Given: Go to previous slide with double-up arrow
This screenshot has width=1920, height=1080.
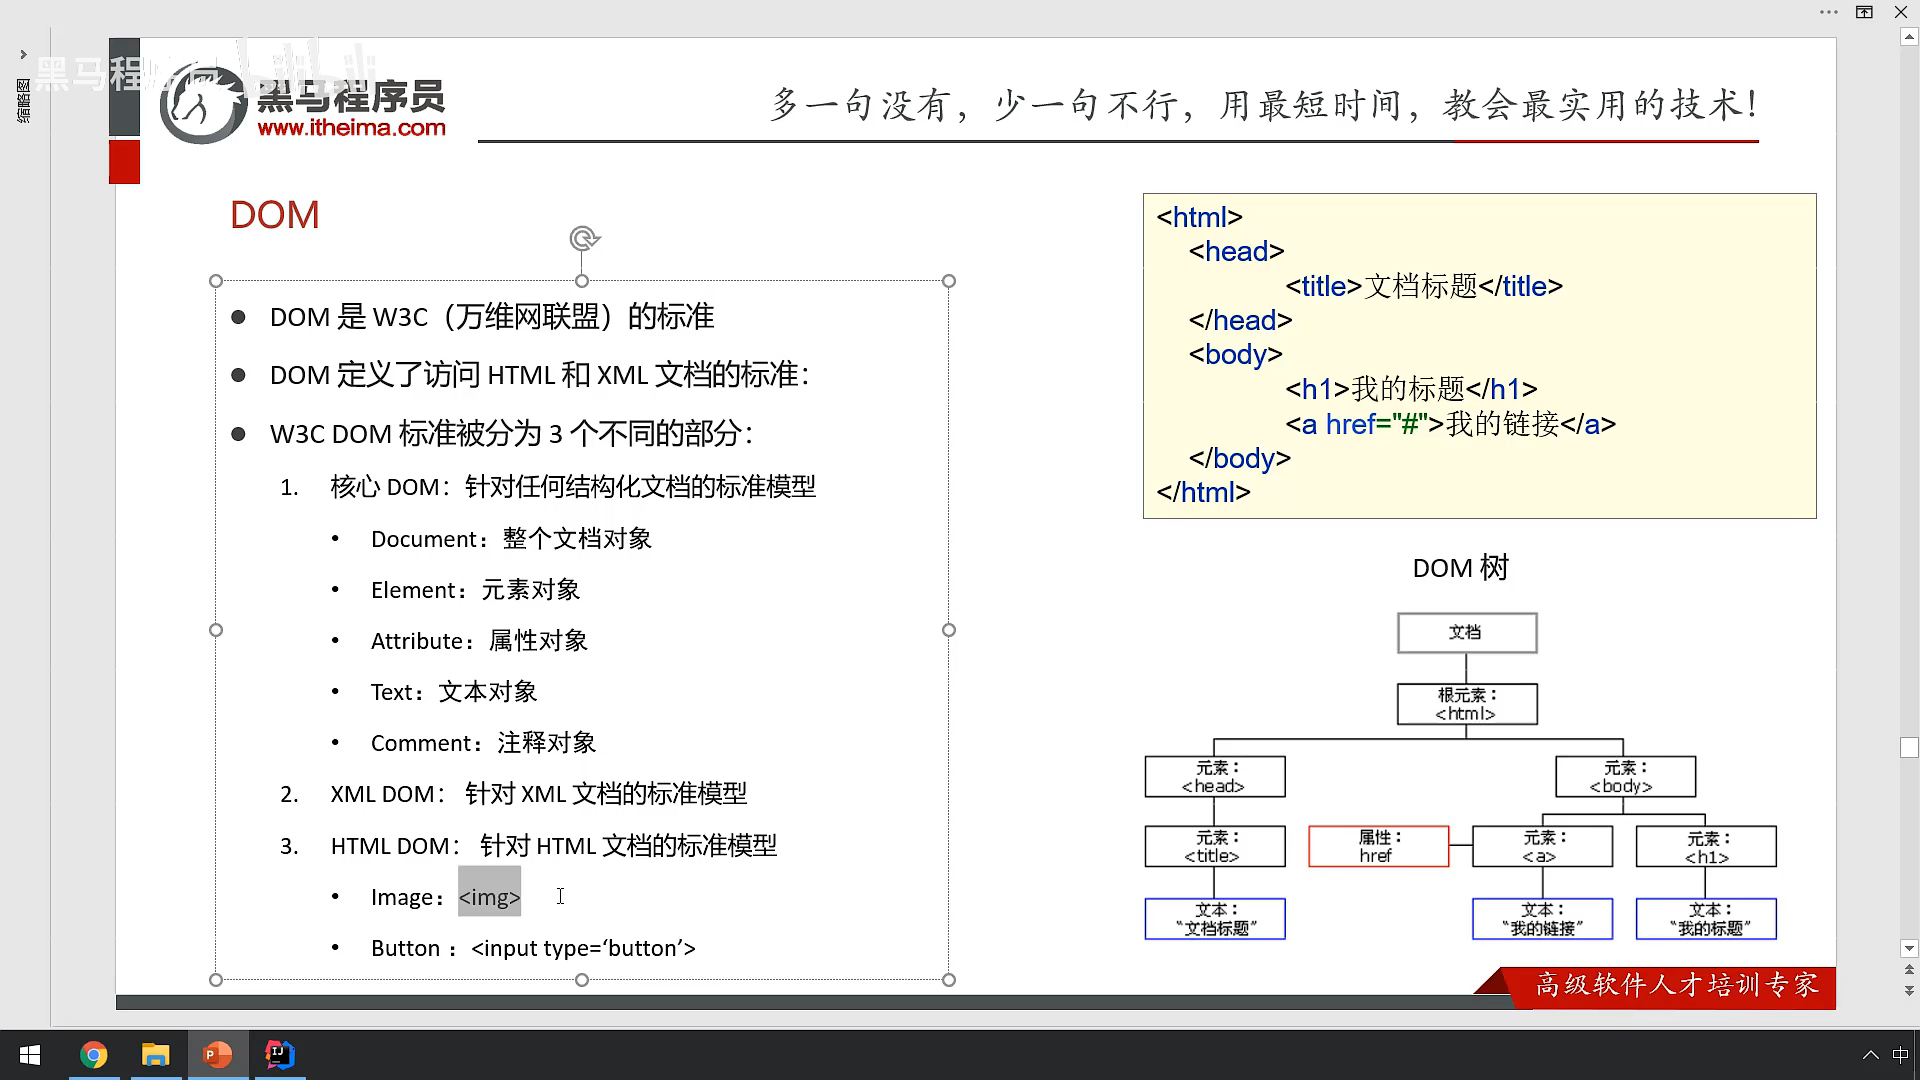Looking at the screenshot, I should 1909,970.
